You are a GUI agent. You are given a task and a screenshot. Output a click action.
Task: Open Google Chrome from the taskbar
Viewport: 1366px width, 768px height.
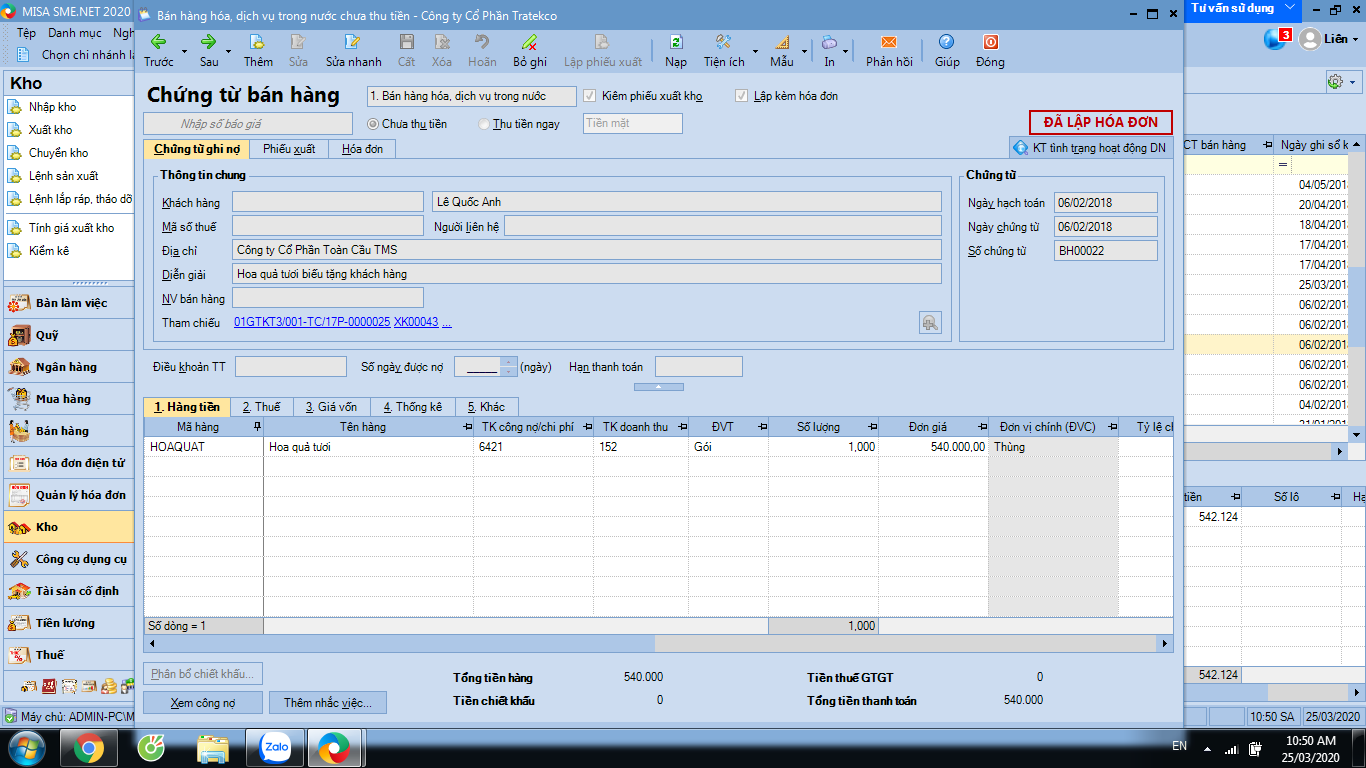(88, 747)
